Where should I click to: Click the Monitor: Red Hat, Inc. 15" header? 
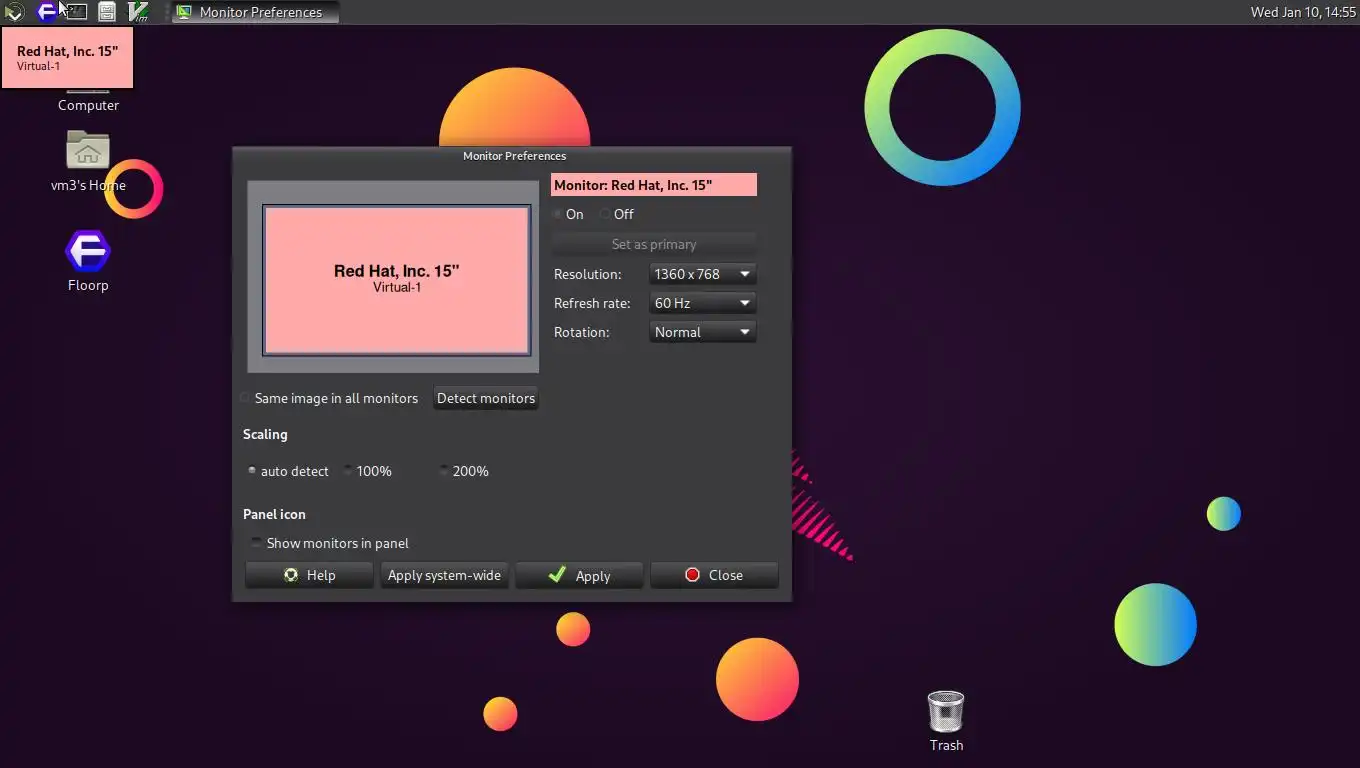point(654,185)
